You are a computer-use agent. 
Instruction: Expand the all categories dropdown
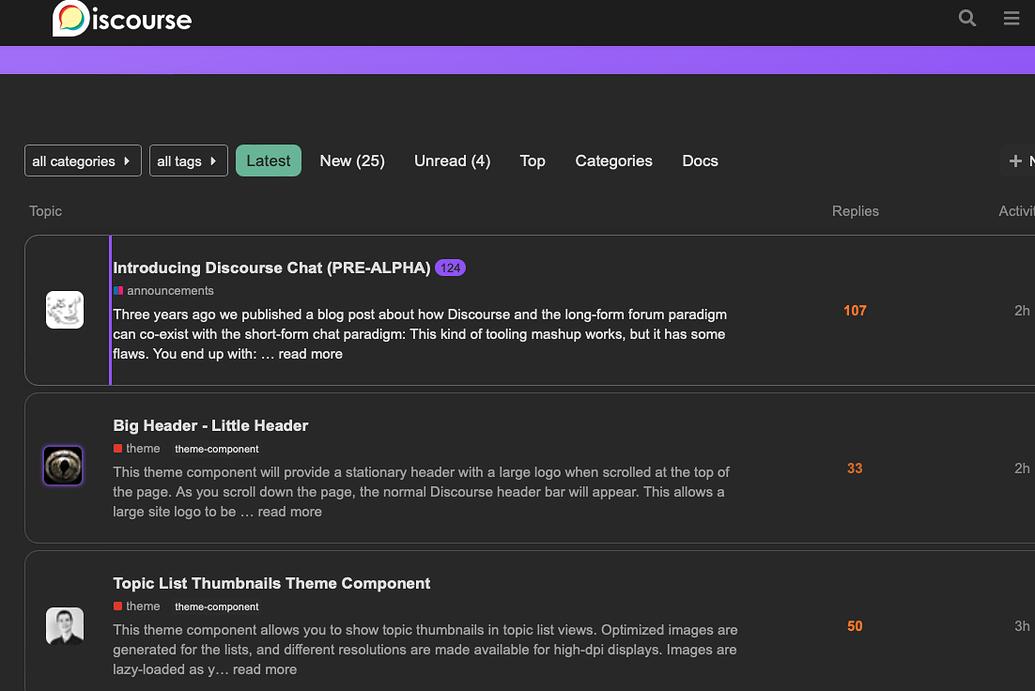click(83, 161)
